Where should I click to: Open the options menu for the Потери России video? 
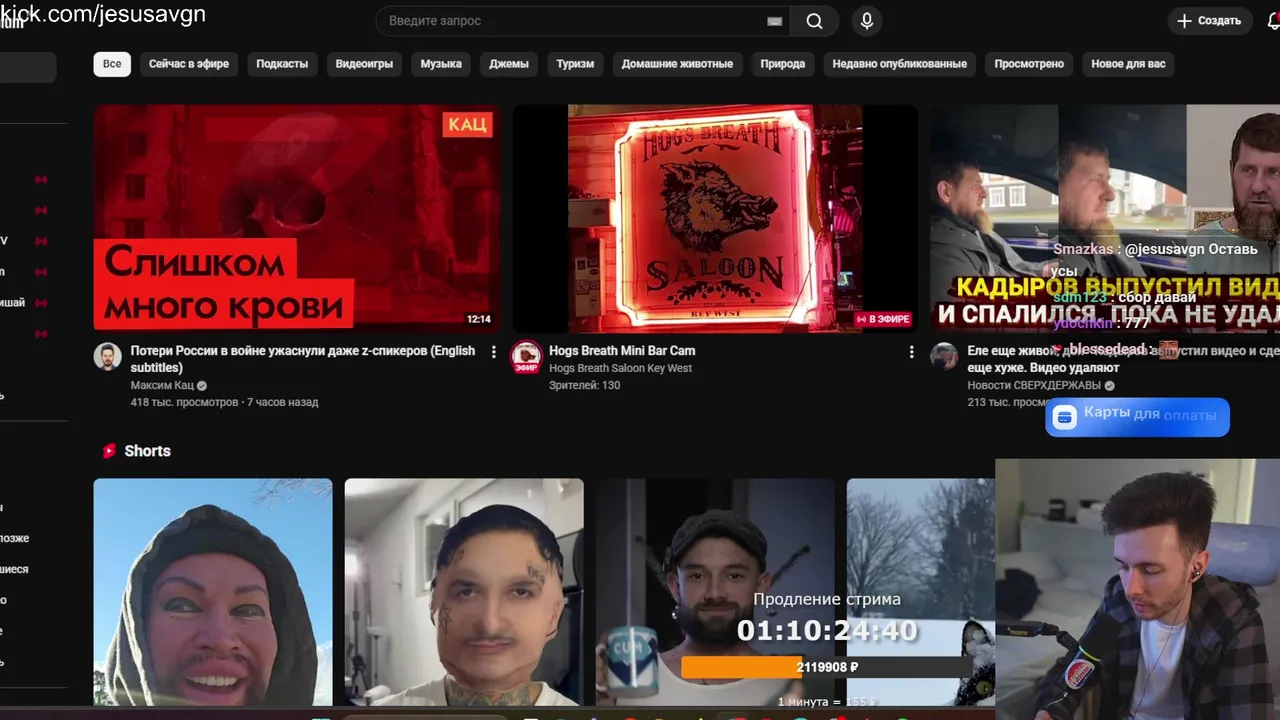[493, 352]
